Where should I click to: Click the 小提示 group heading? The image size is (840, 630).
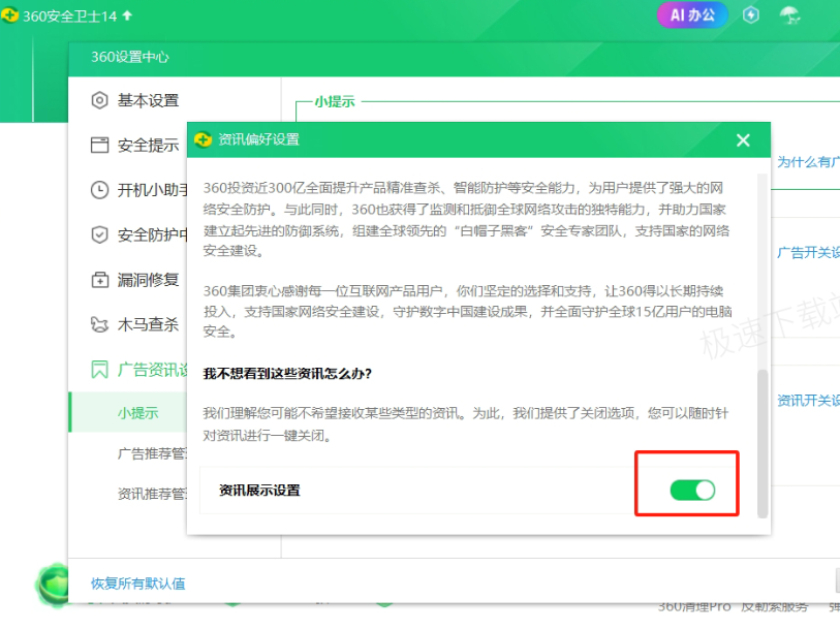coord(334,101)
